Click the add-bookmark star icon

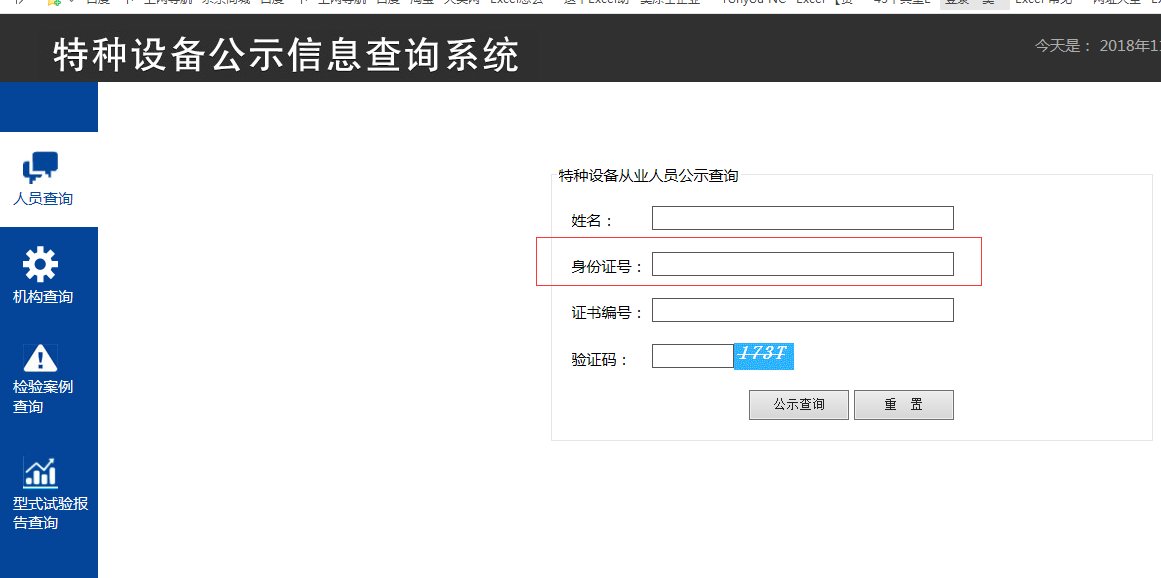pos(55,3)
